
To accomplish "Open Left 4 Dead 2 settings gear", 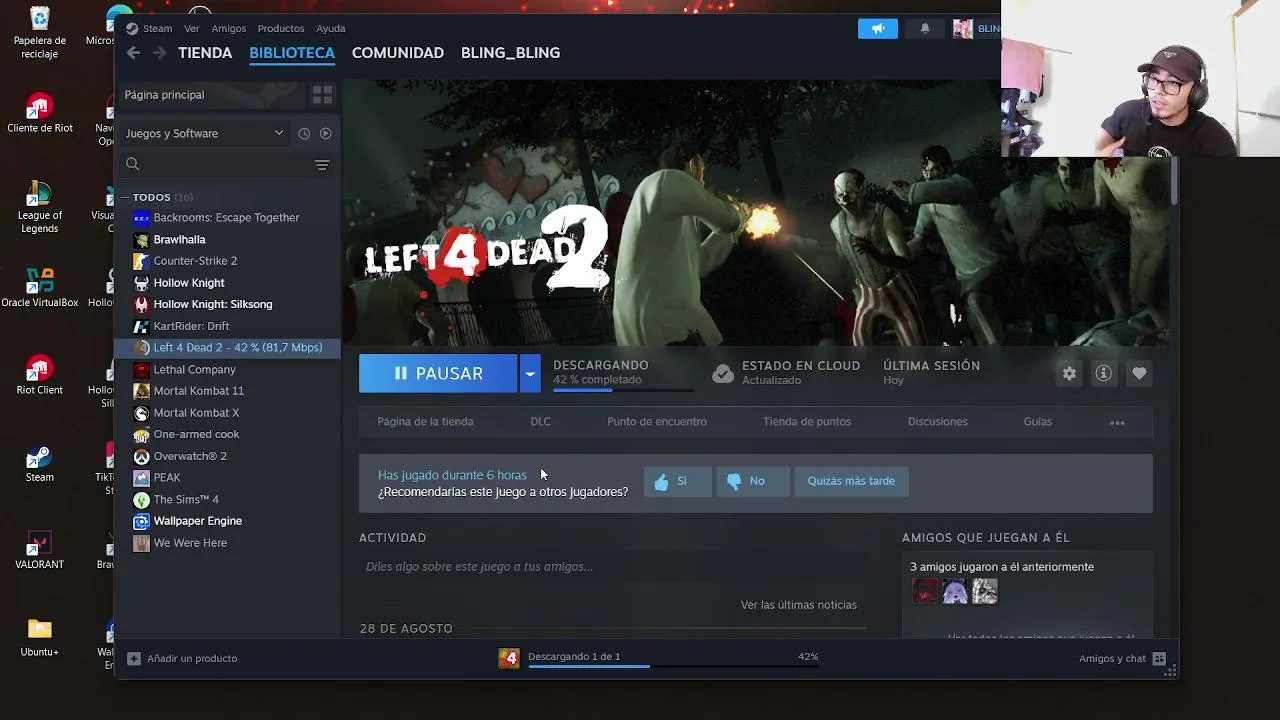I will click(x=1069, y=373).
